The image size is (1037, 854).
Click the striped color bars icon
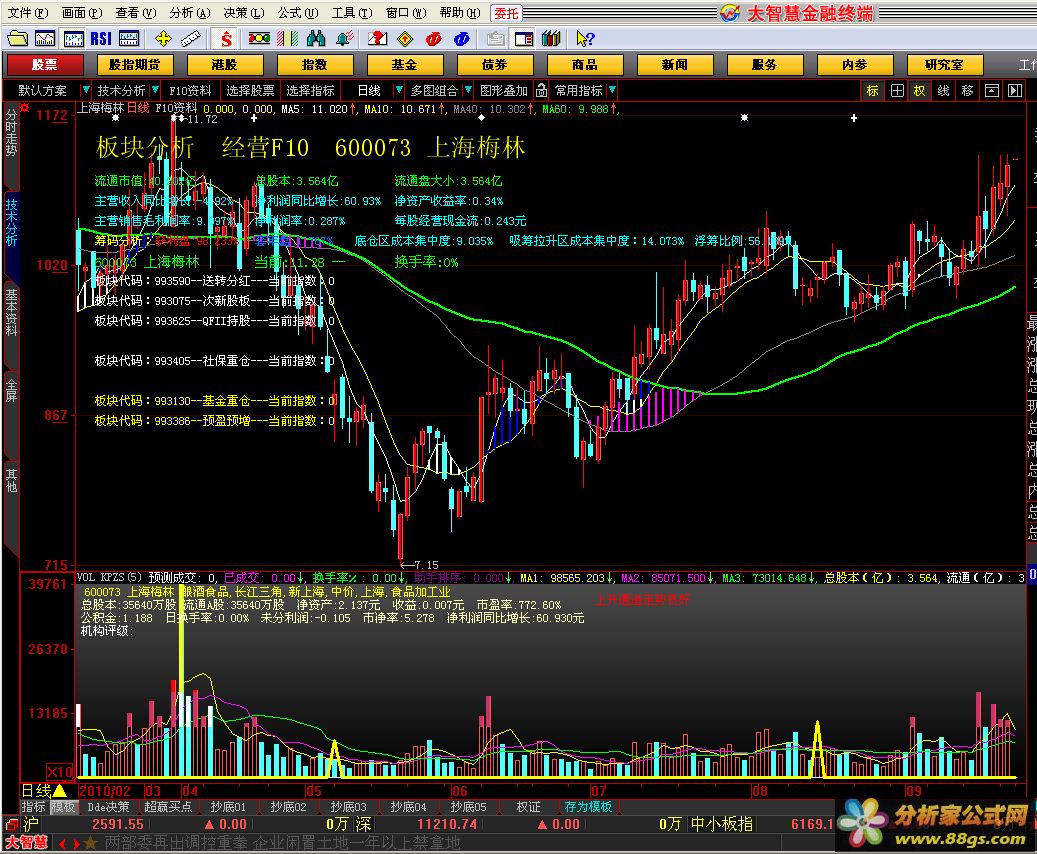coord(287,39)
